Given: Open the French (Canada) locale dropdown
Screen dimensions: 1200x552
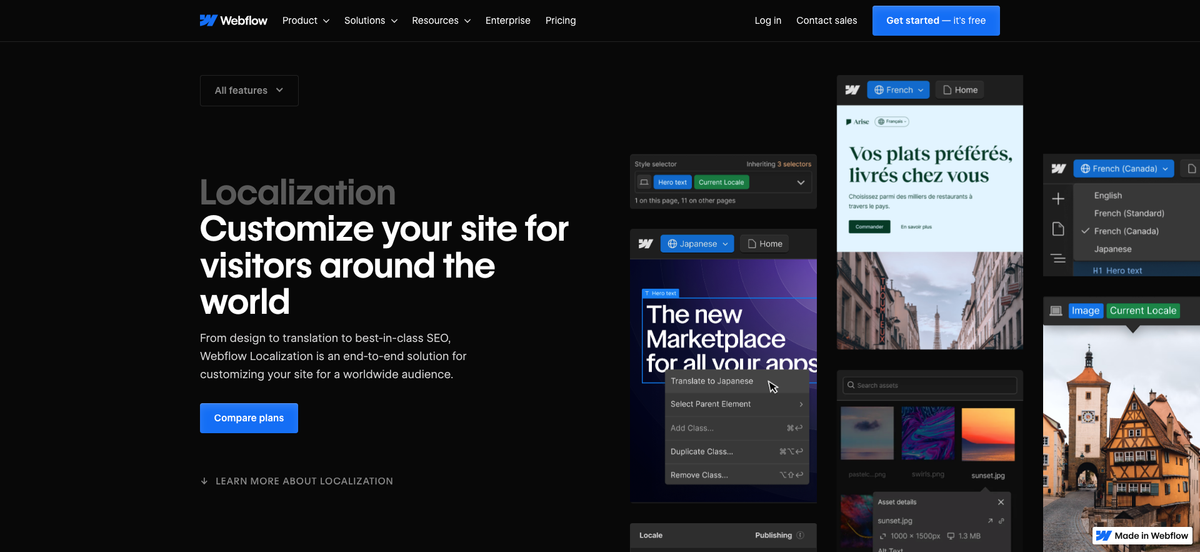Looking at the screenshot, I should click(x=1123, y=169).
